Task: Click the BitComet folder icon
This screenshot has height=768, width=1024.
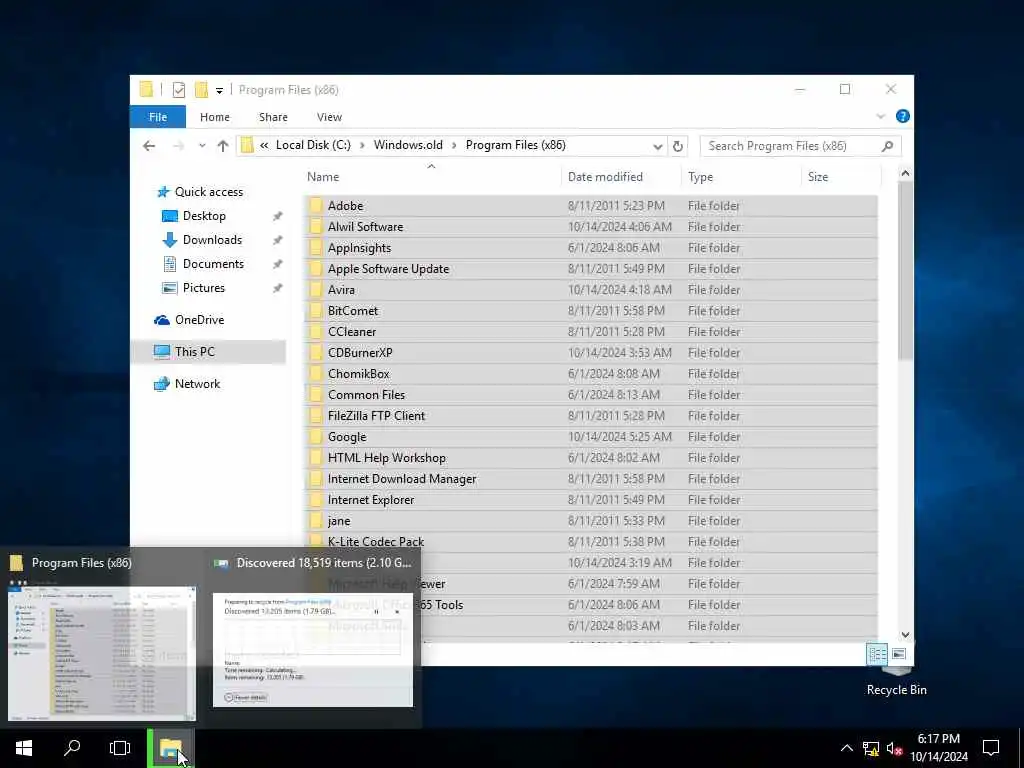Action: [316, 311]
